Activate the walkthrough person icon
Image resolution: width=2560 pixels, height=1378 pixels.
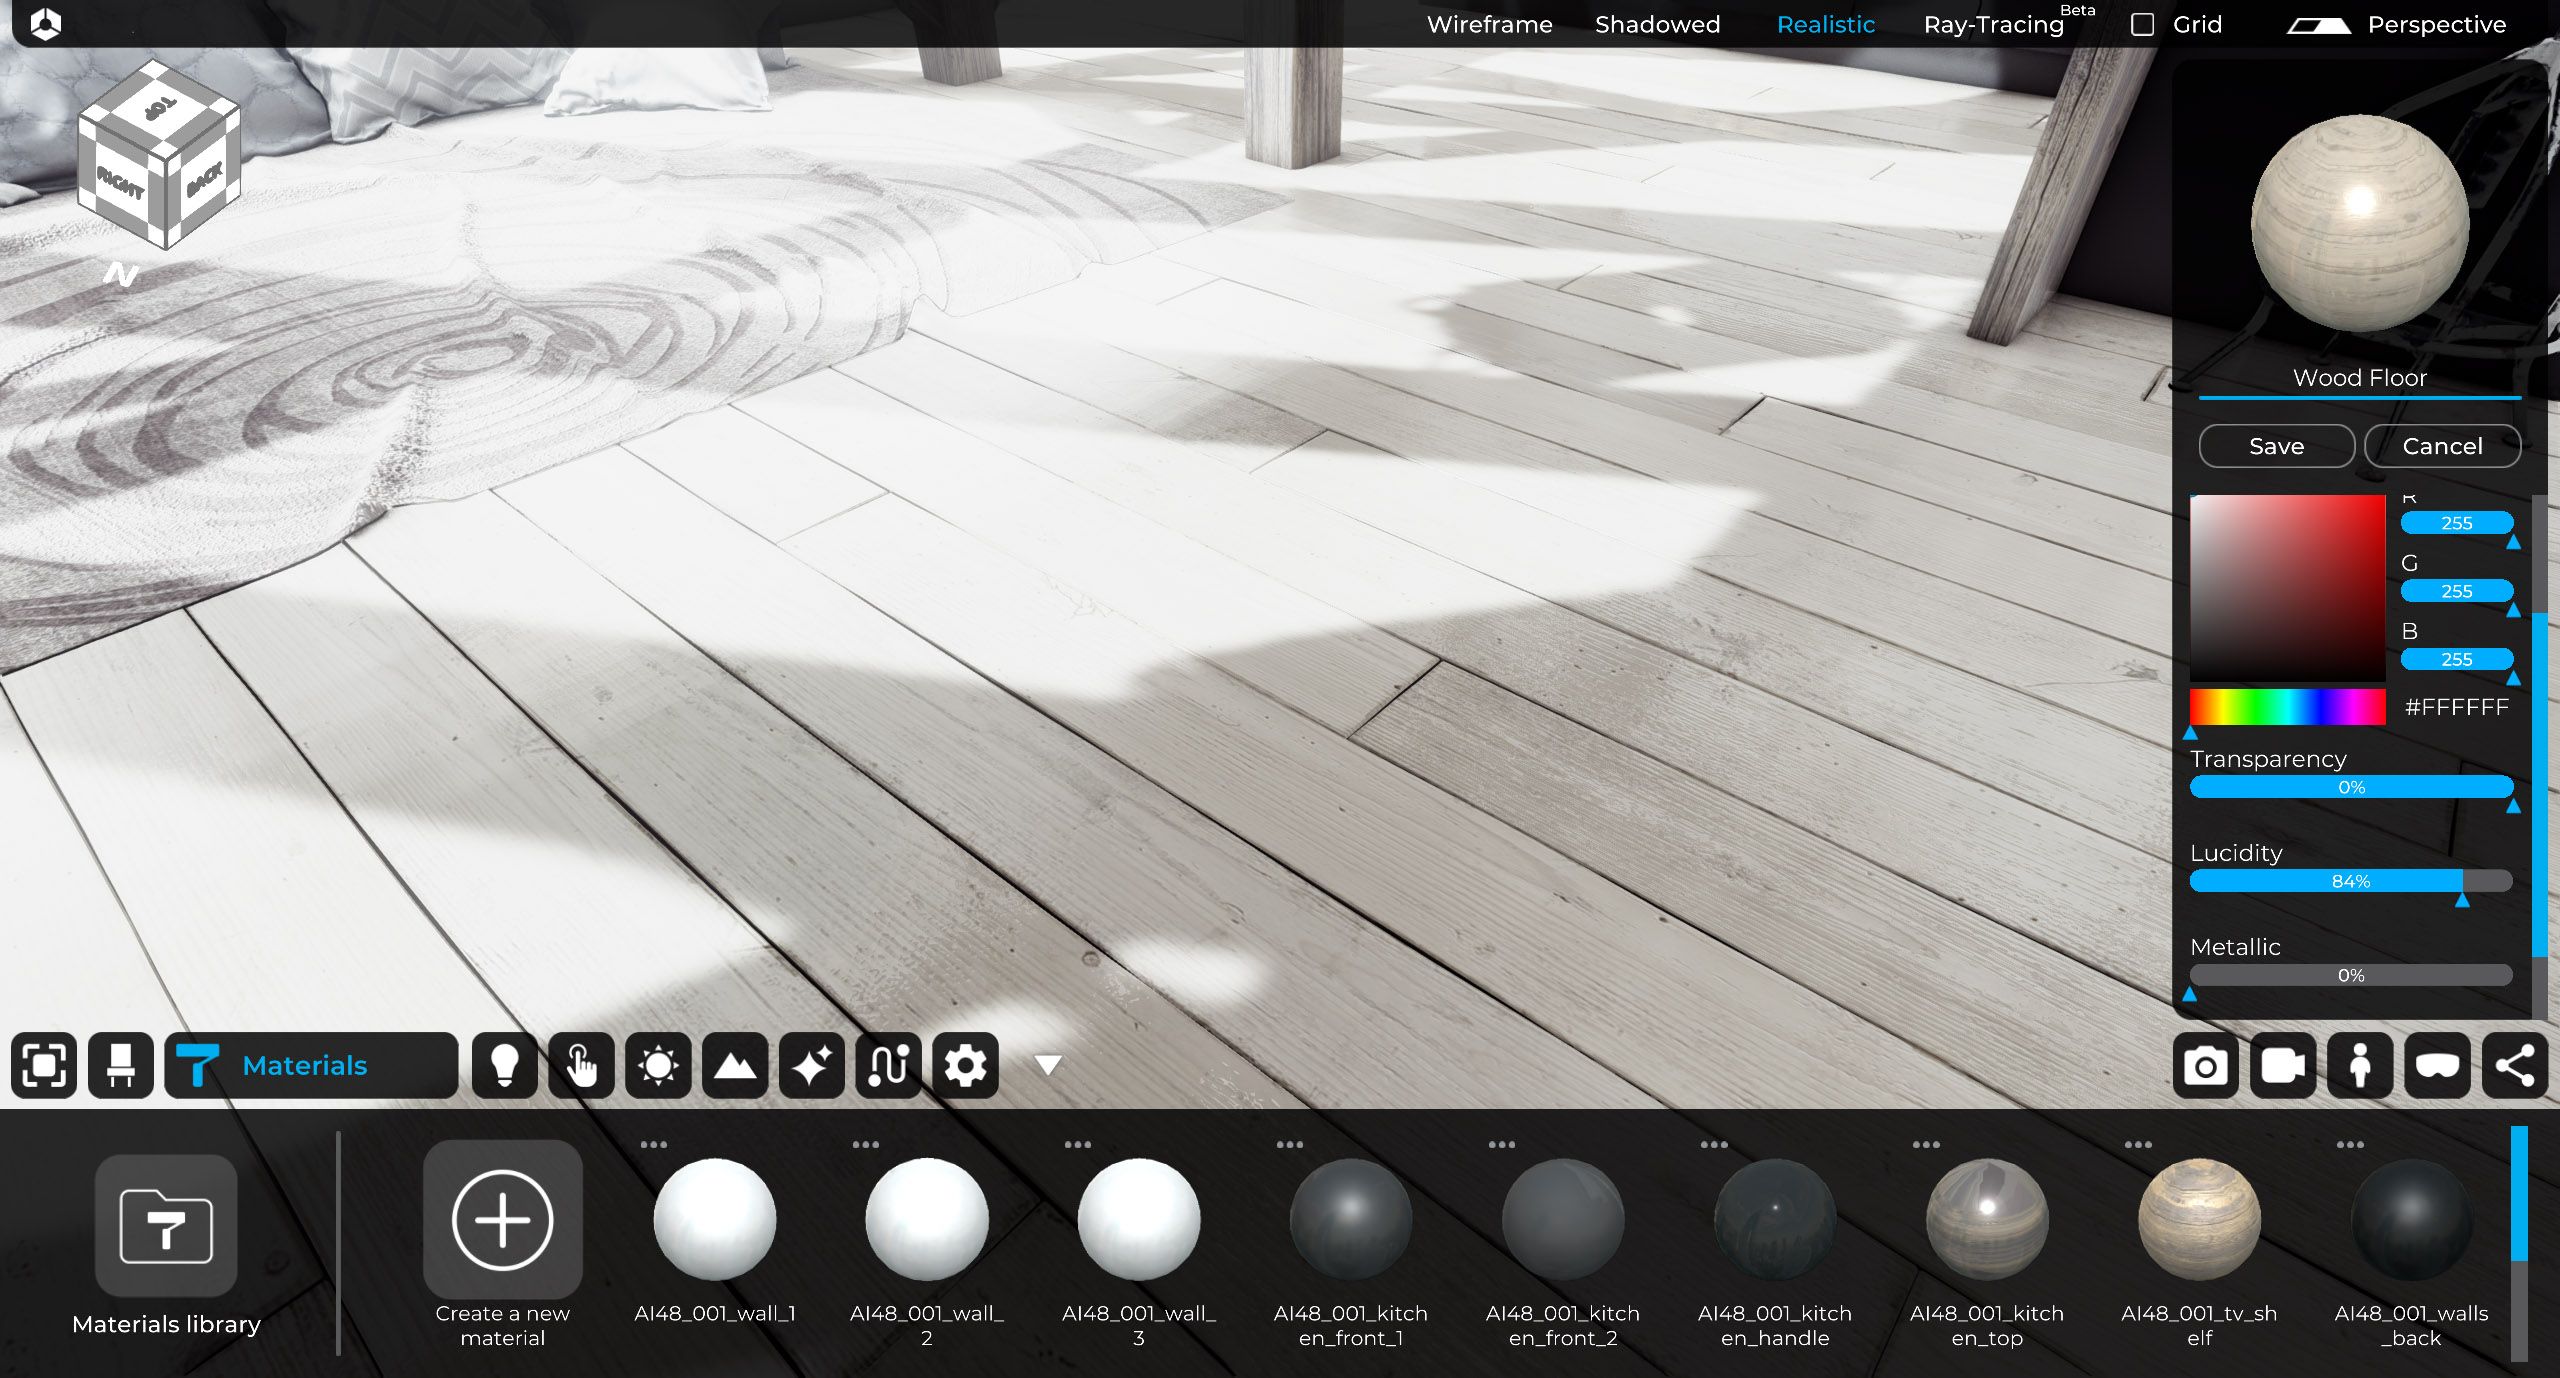pos(2360,1065)
